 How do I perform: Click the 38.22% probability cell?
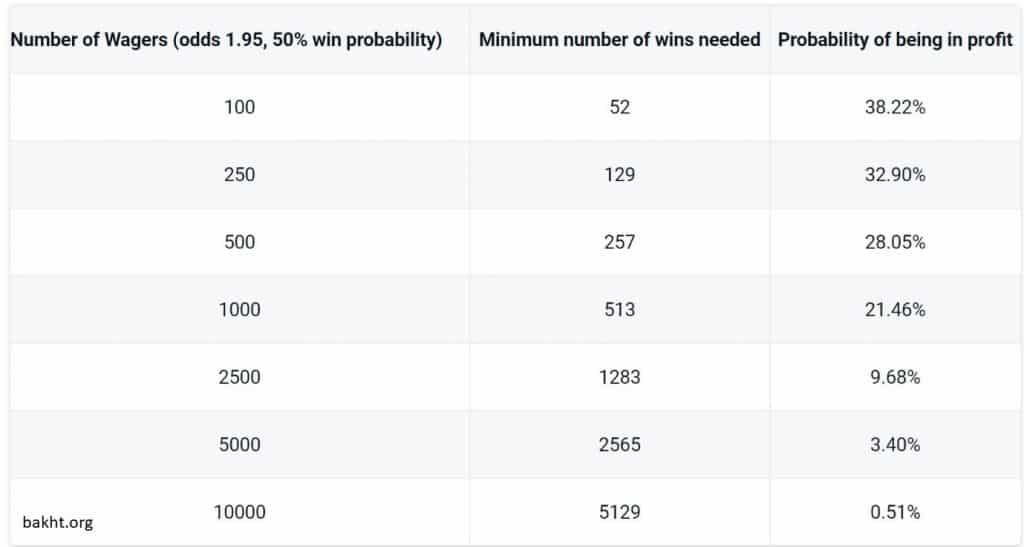click(x=895, y=107)
